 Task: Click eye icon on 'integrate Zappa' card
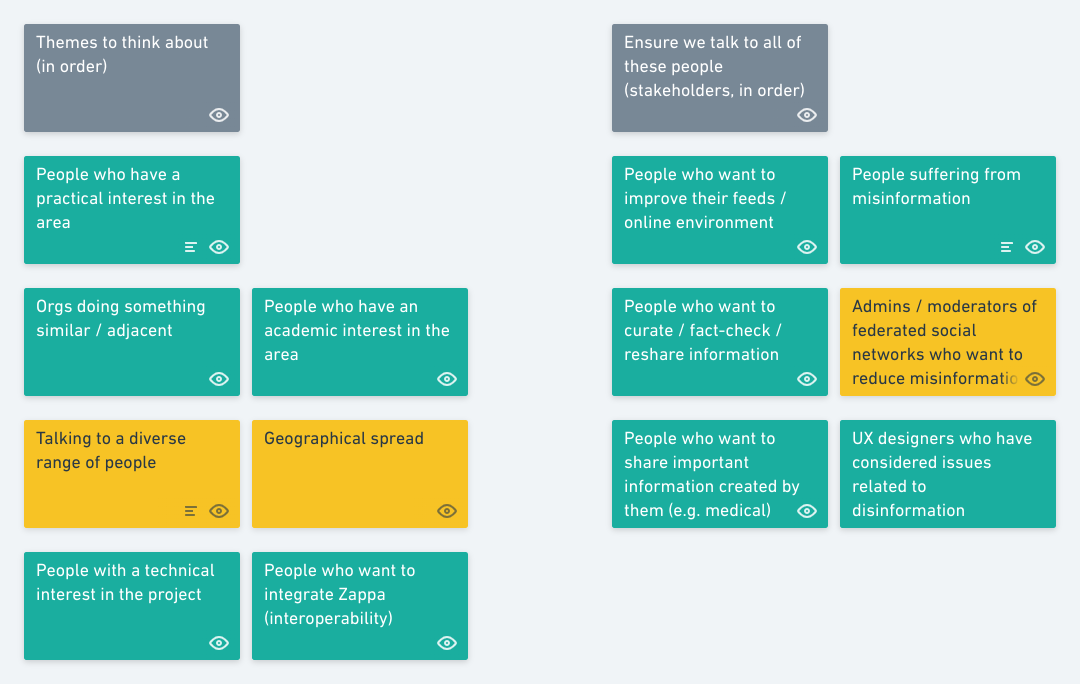(x=447, y=643)
